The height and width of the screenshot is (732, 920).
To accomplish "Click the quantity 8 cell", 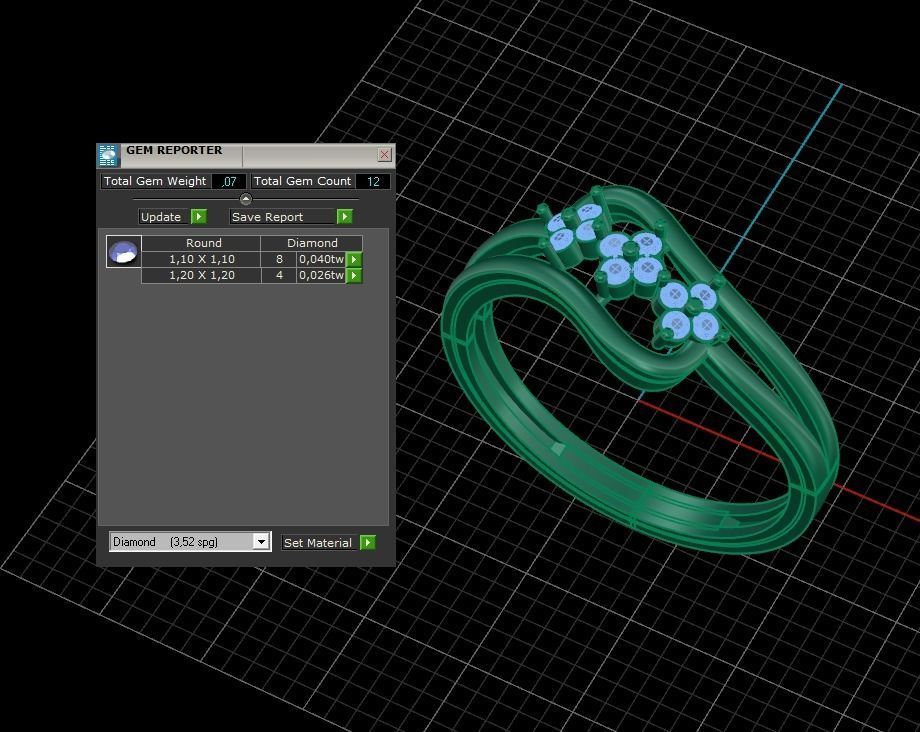I will tap(279, 259).
